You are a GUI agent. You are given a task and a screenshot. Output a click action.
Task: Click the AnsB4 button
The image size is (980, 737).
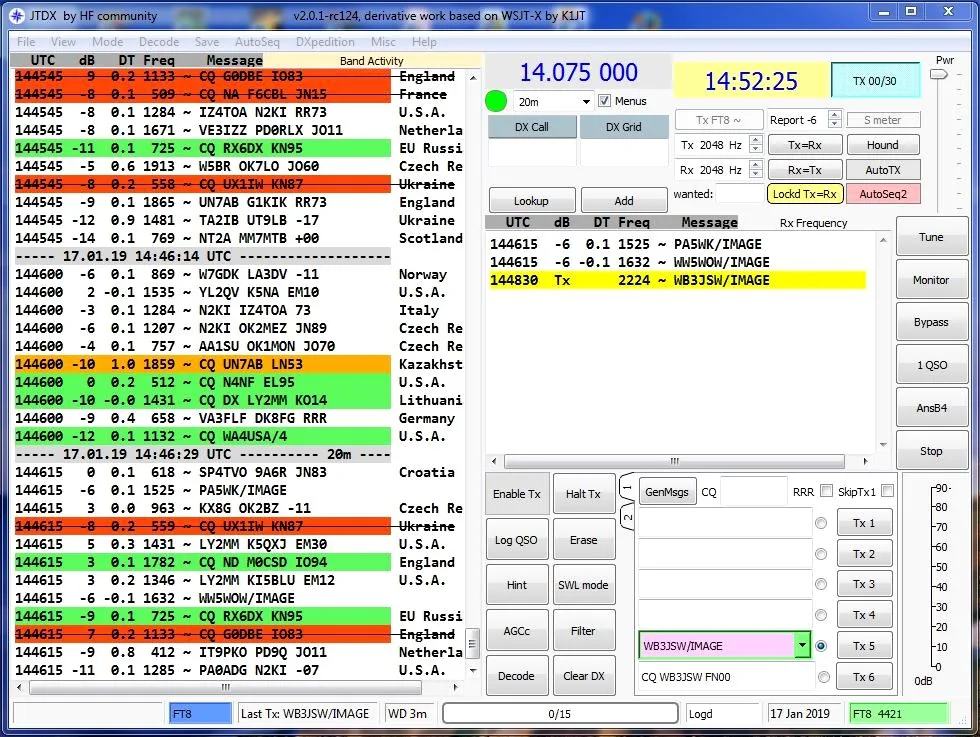point(931,408)
